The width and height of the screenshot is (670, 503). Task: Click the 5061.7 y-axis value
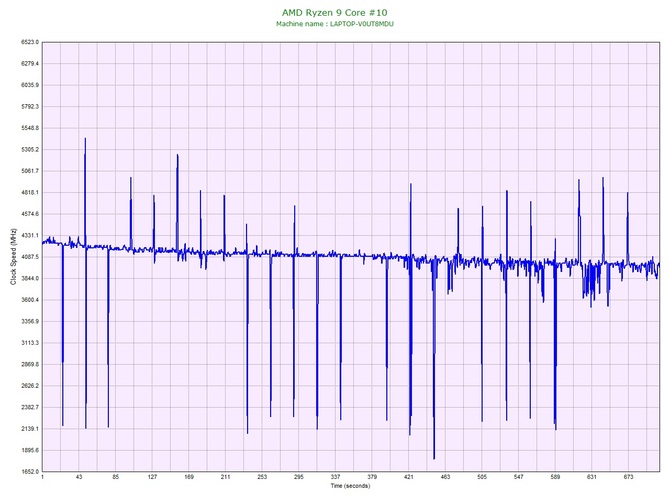30,171
